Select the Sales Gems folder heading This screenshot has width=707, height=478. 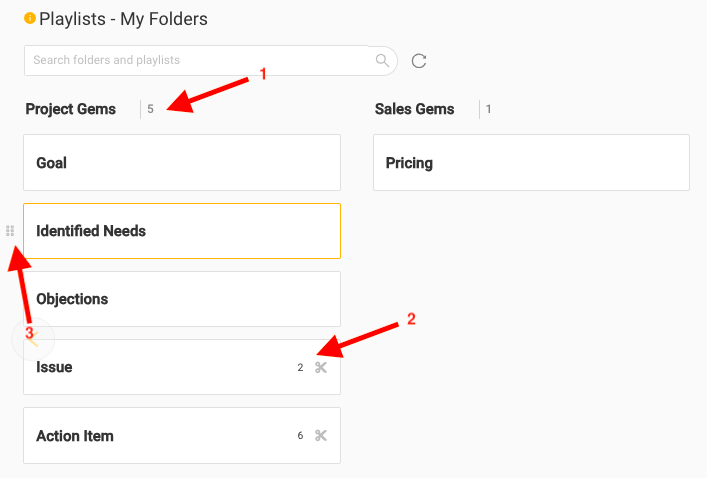click(x=414, y=109)
